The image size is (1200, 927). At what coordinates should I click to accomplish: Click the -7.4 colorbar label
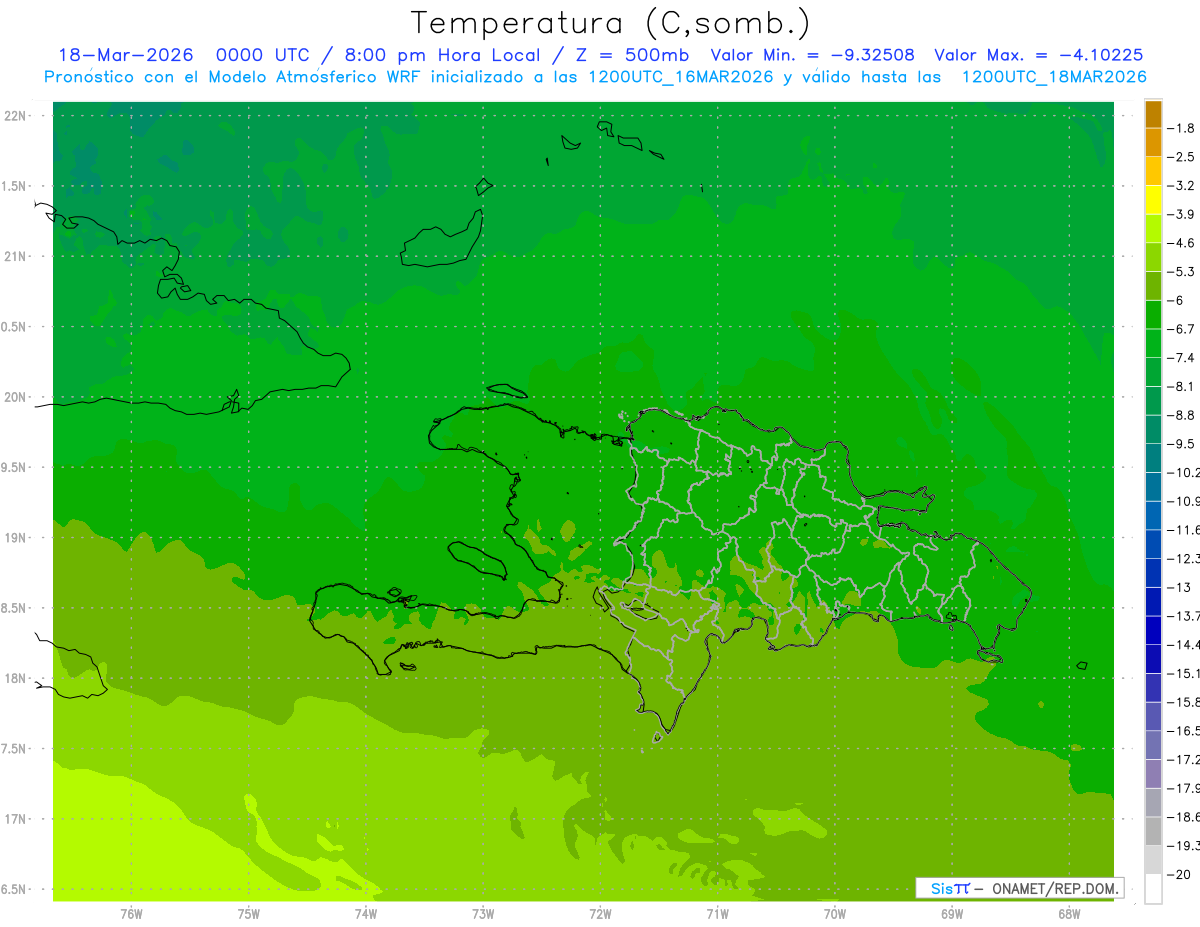coord(1183,357)
